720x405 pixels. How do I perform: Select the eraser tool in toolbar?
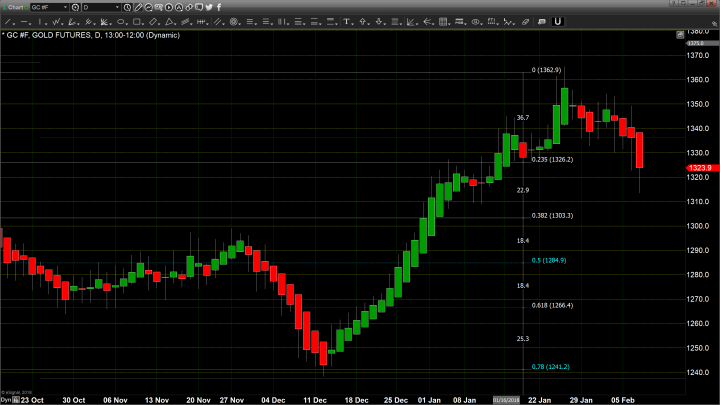coord(525,20)
